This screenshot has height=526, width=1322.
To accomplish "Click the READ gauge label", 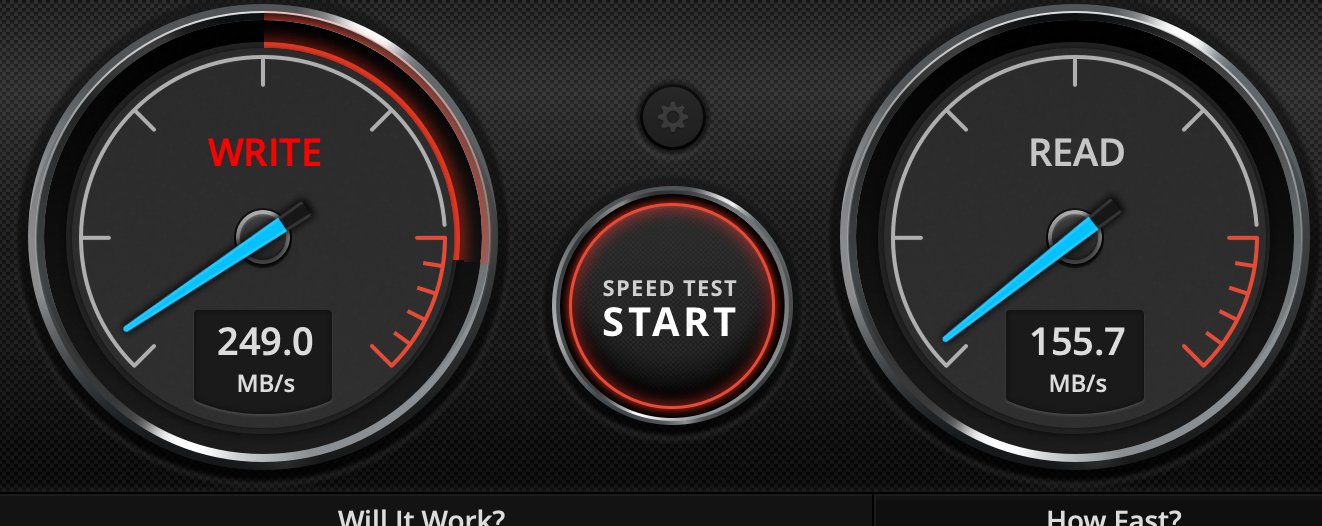I will [x=1077, y=152].
